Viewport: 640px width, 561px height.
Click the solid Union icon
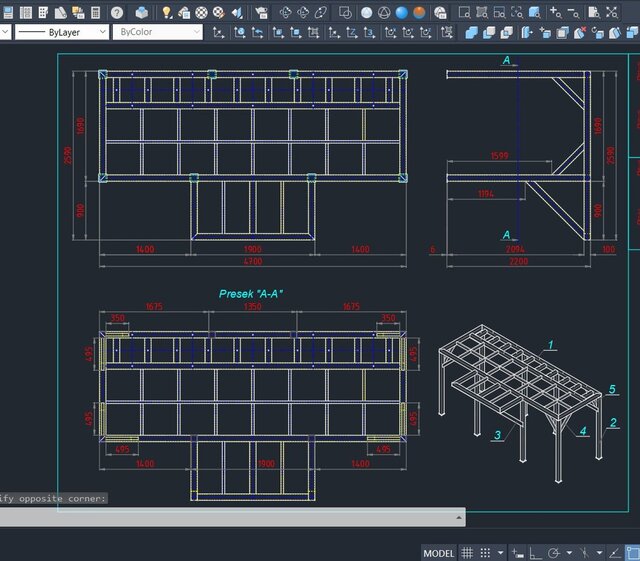(x=472, y=32)
